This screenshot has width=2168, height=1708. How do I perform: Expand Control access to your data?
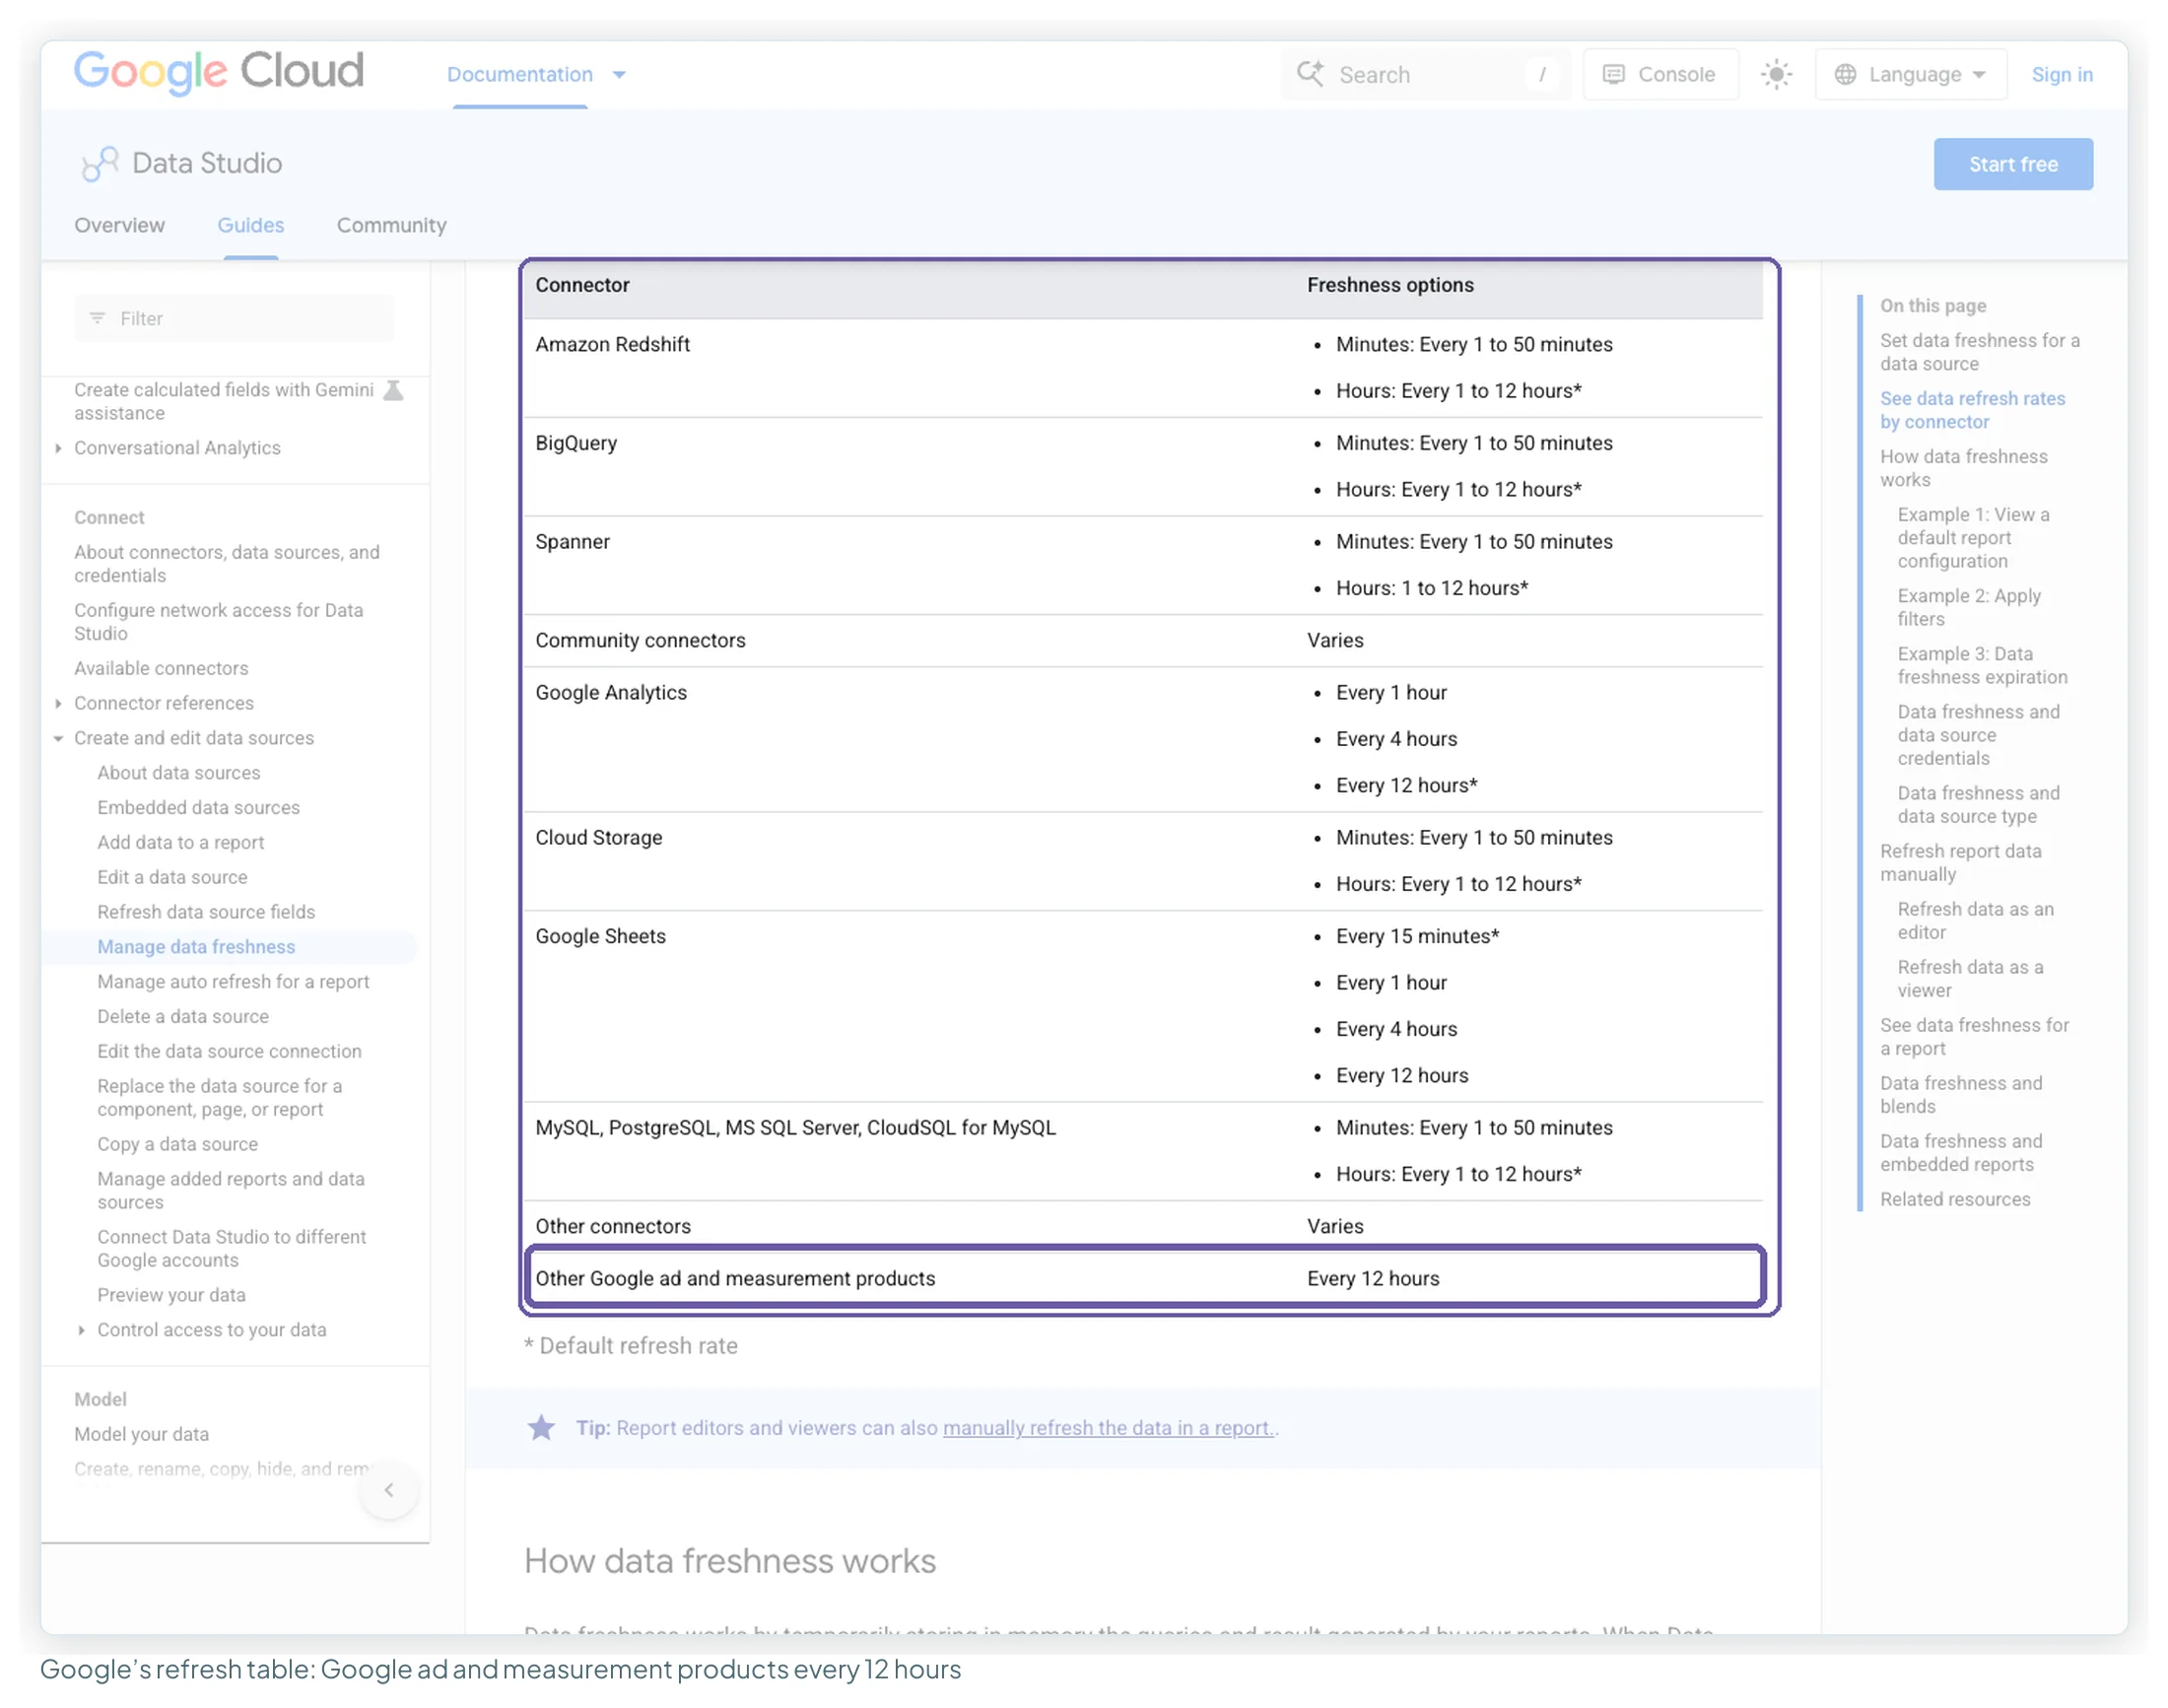(81, 1330)
